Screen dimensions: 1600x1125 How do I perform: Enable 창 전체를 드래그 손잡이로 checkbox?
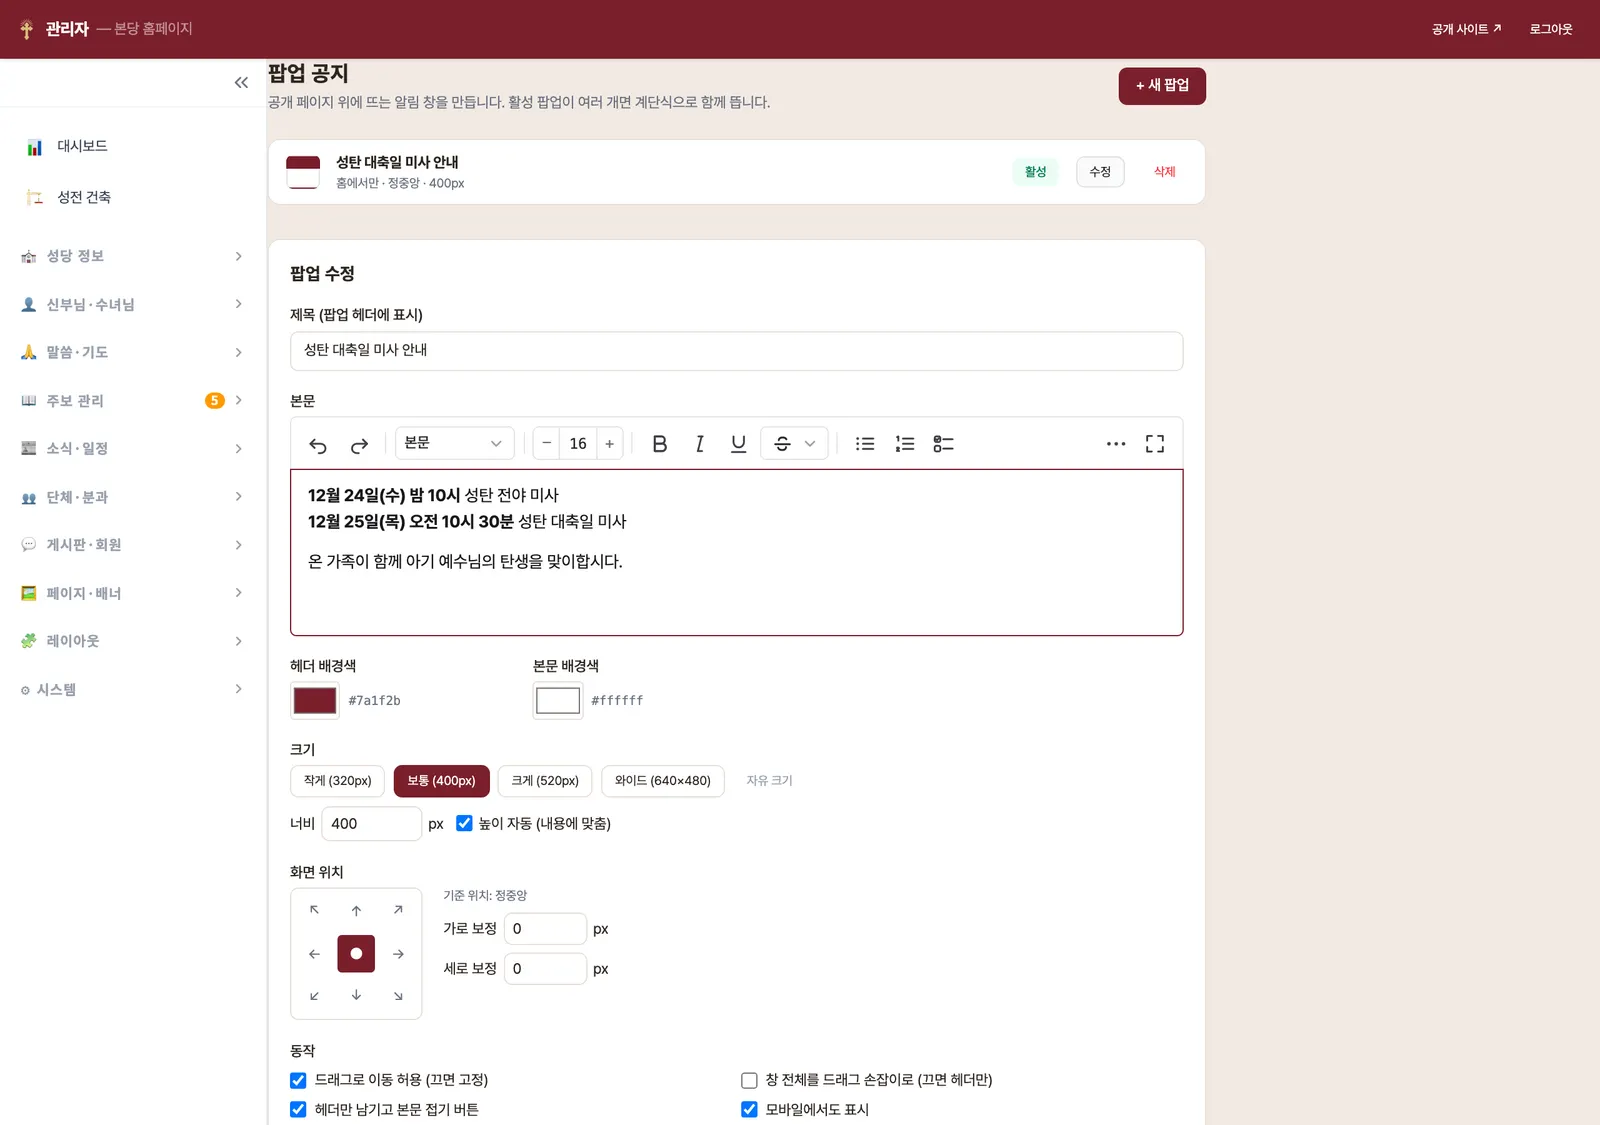[x=749, y=1080]
